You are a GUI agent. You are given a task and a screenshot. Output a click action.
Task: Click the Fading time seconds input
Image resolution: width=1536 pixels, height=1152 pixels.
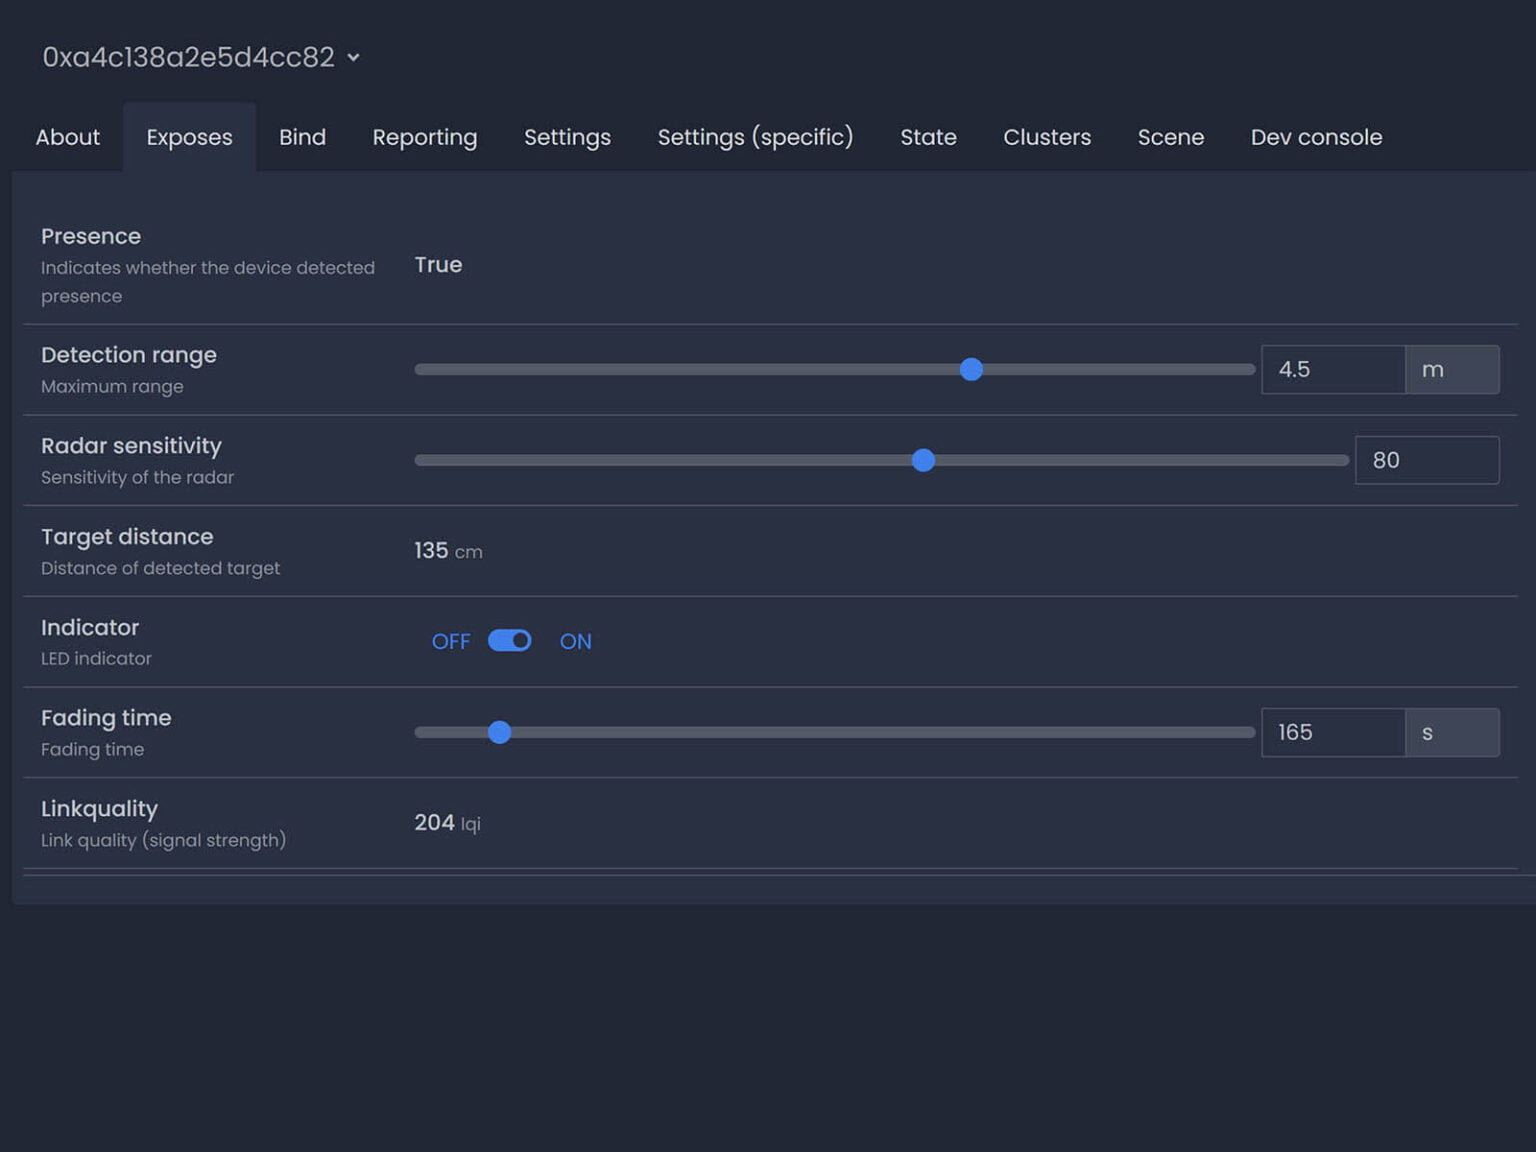coord(1332,733)
